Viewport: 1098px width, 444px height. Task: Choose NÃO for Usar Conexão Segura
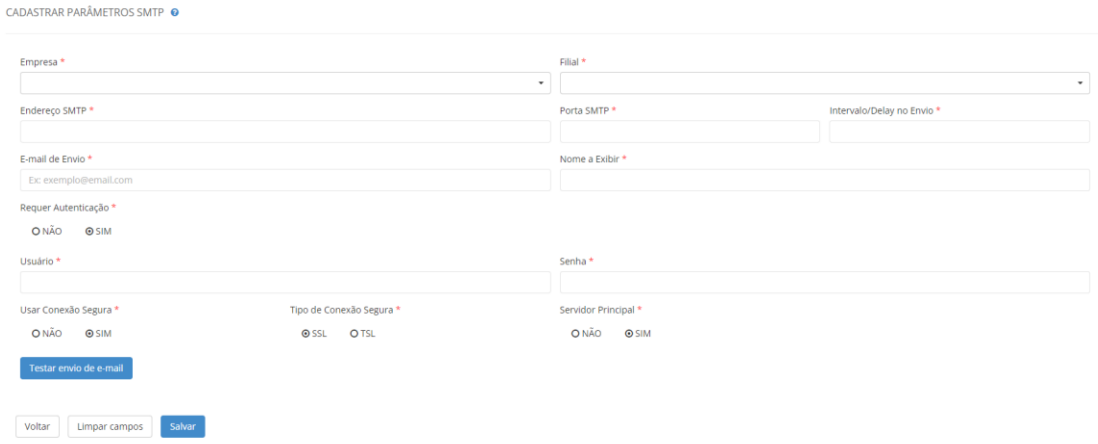tap(36, 334)
